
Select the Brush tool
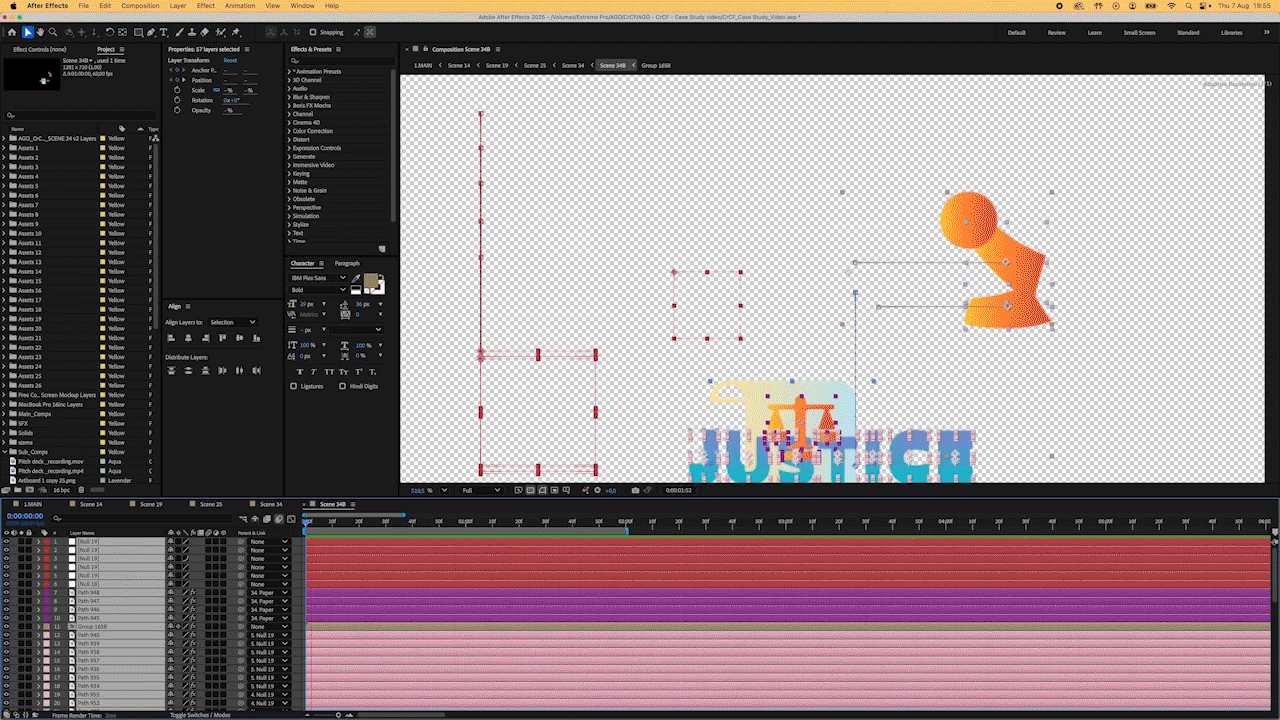coord(179,32)
